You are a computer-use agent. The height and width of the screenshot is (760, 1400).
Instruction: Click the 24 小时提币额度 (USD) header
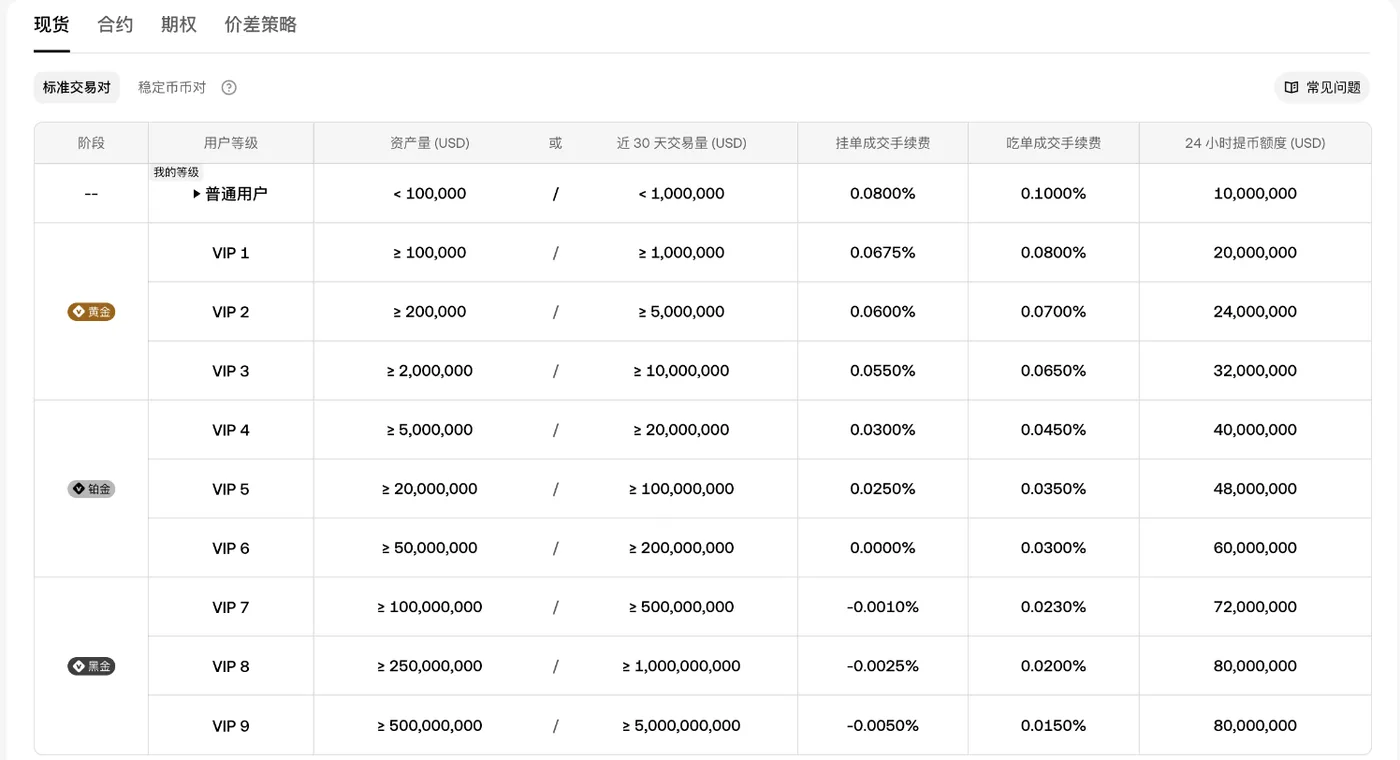pyautogui.click(x=1255, y=143)
